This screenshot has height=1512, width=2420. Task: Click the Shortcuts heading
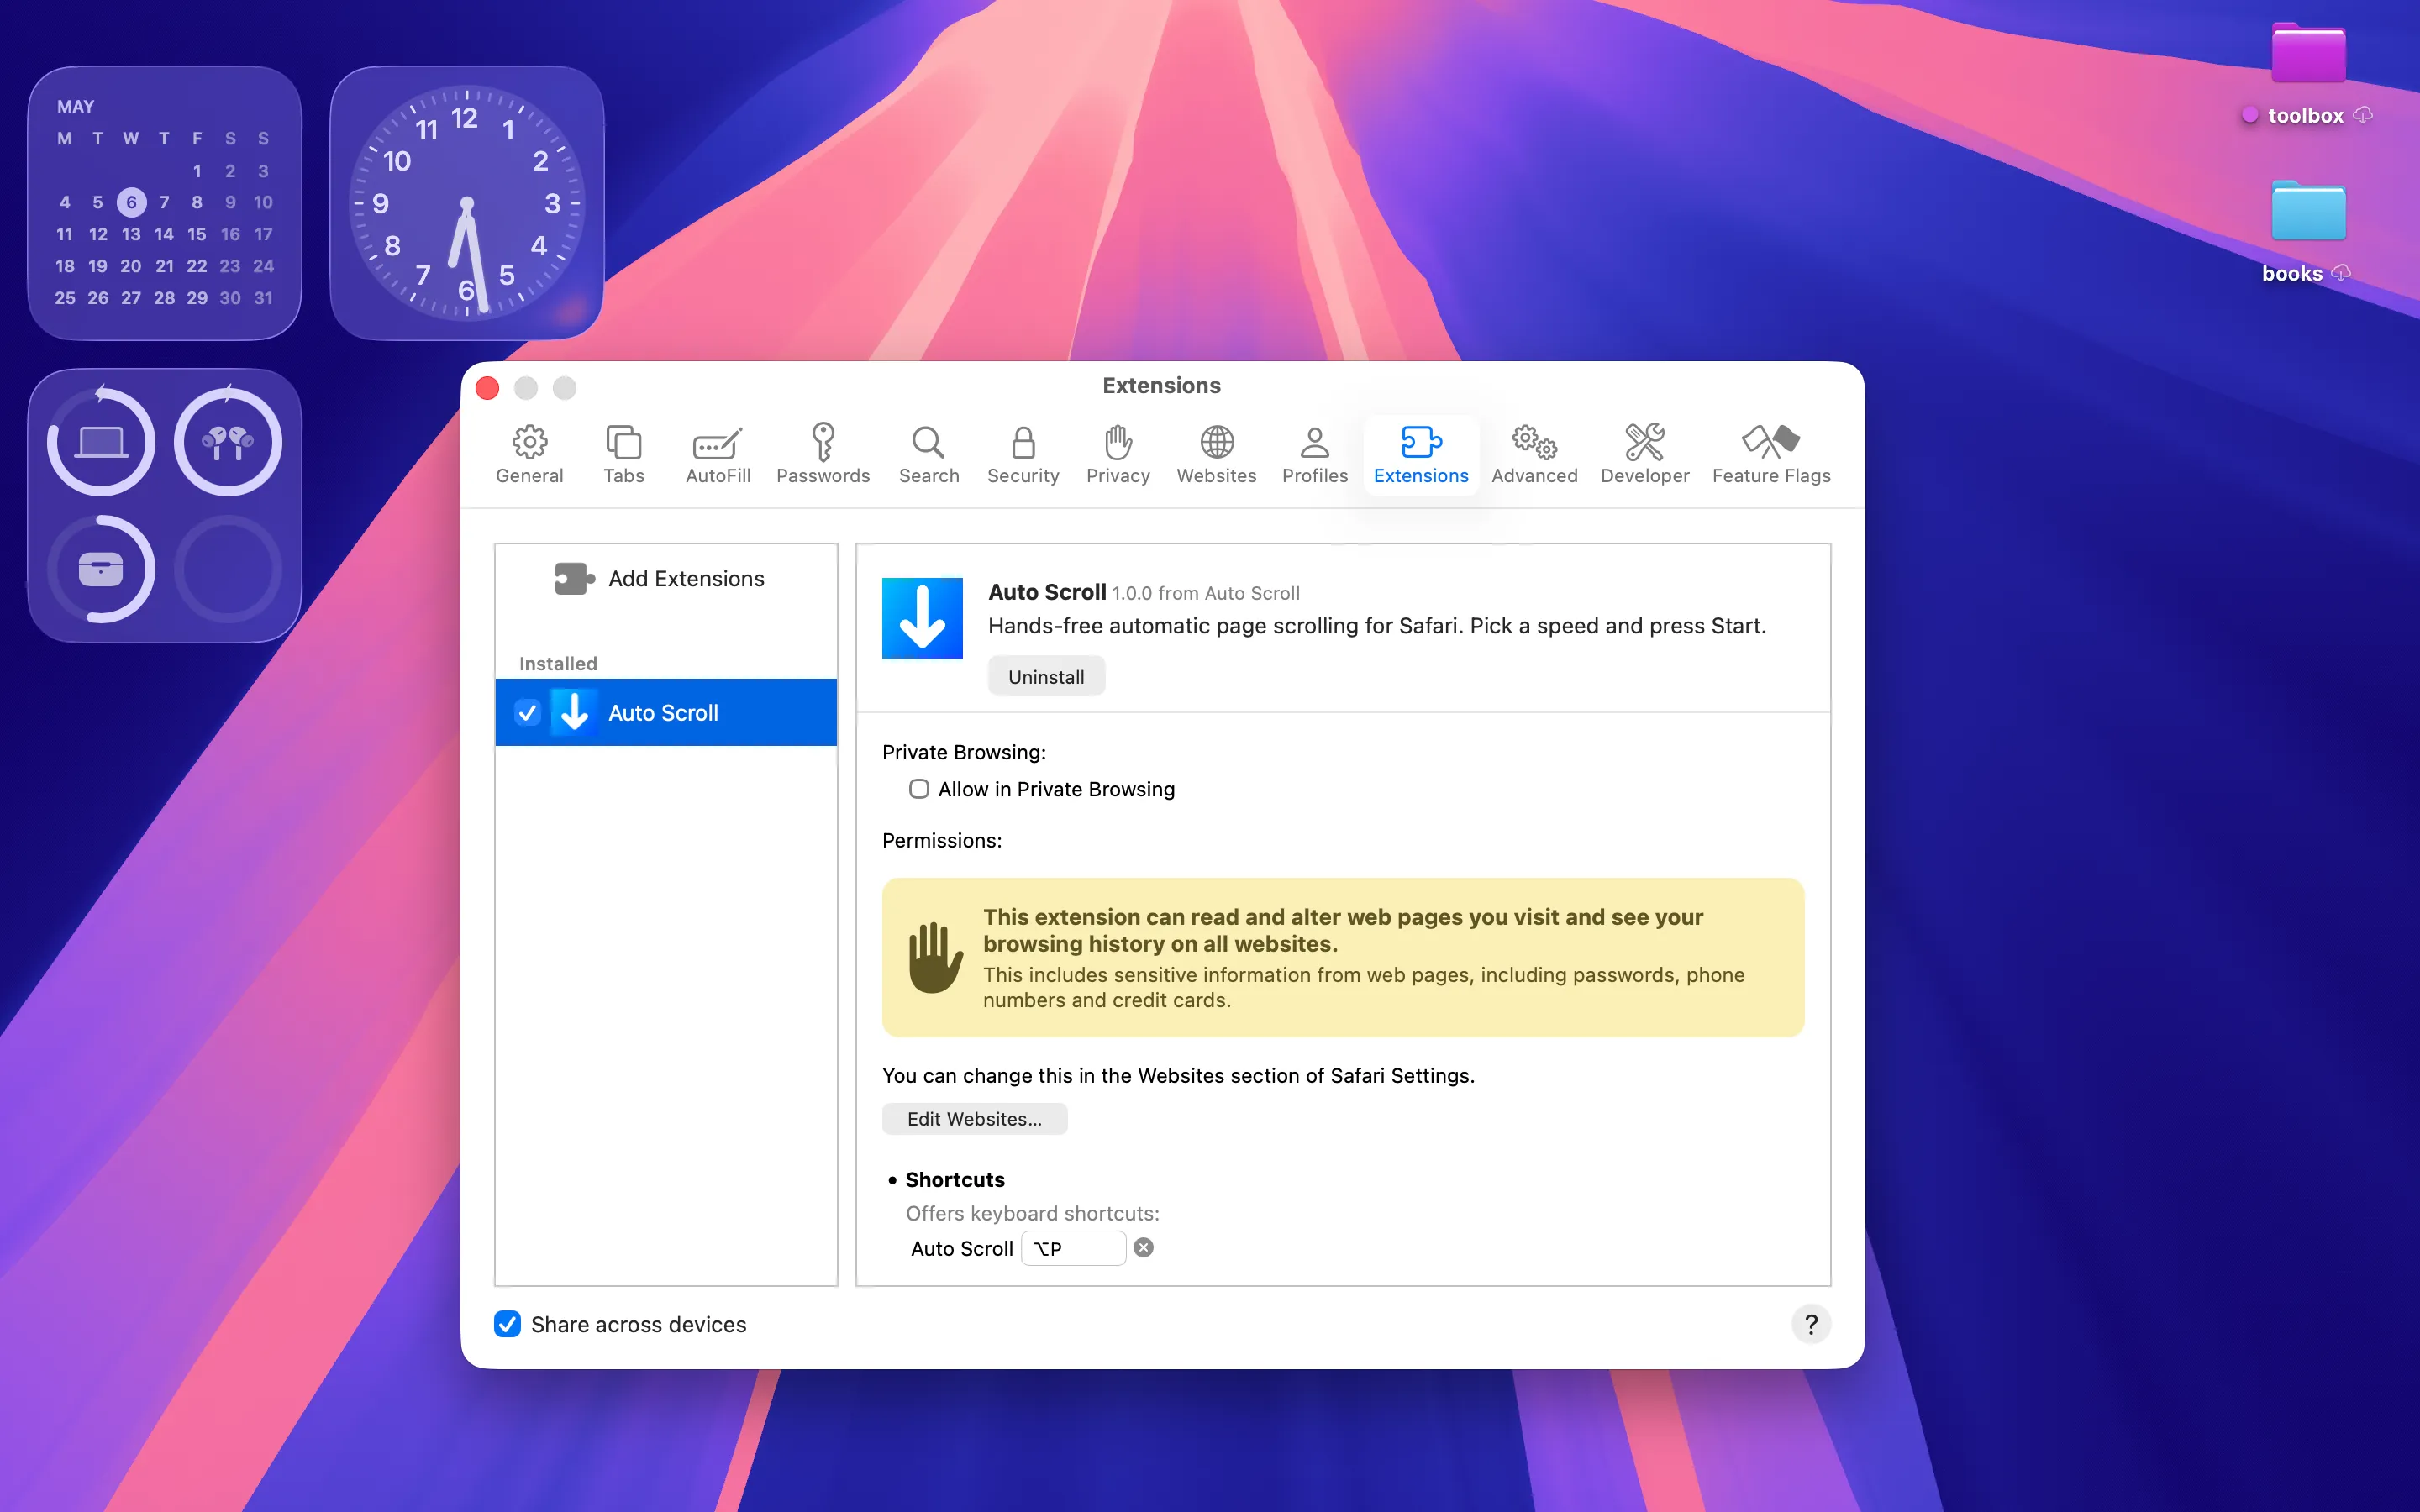(x=954, y=1179)
